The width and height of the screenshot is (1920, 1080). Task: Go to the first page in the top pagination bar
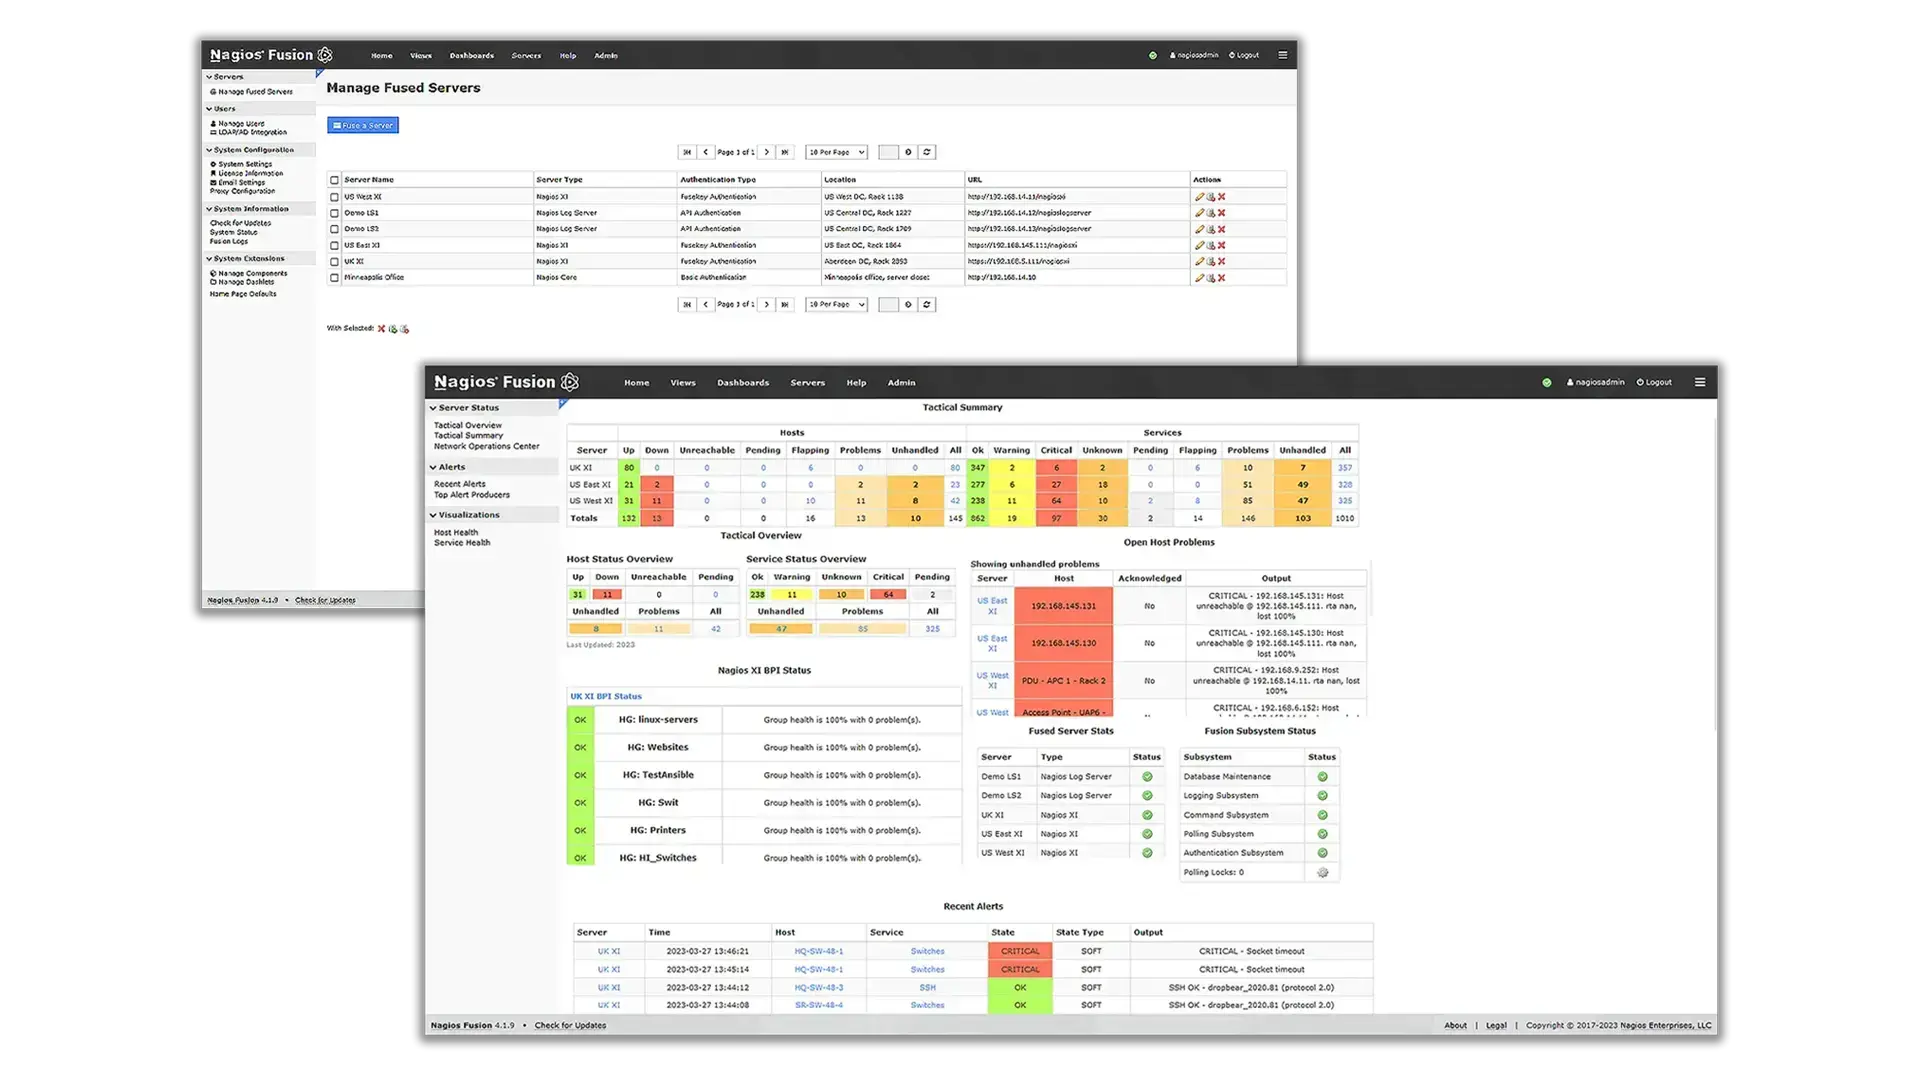[x=687, y=152]
